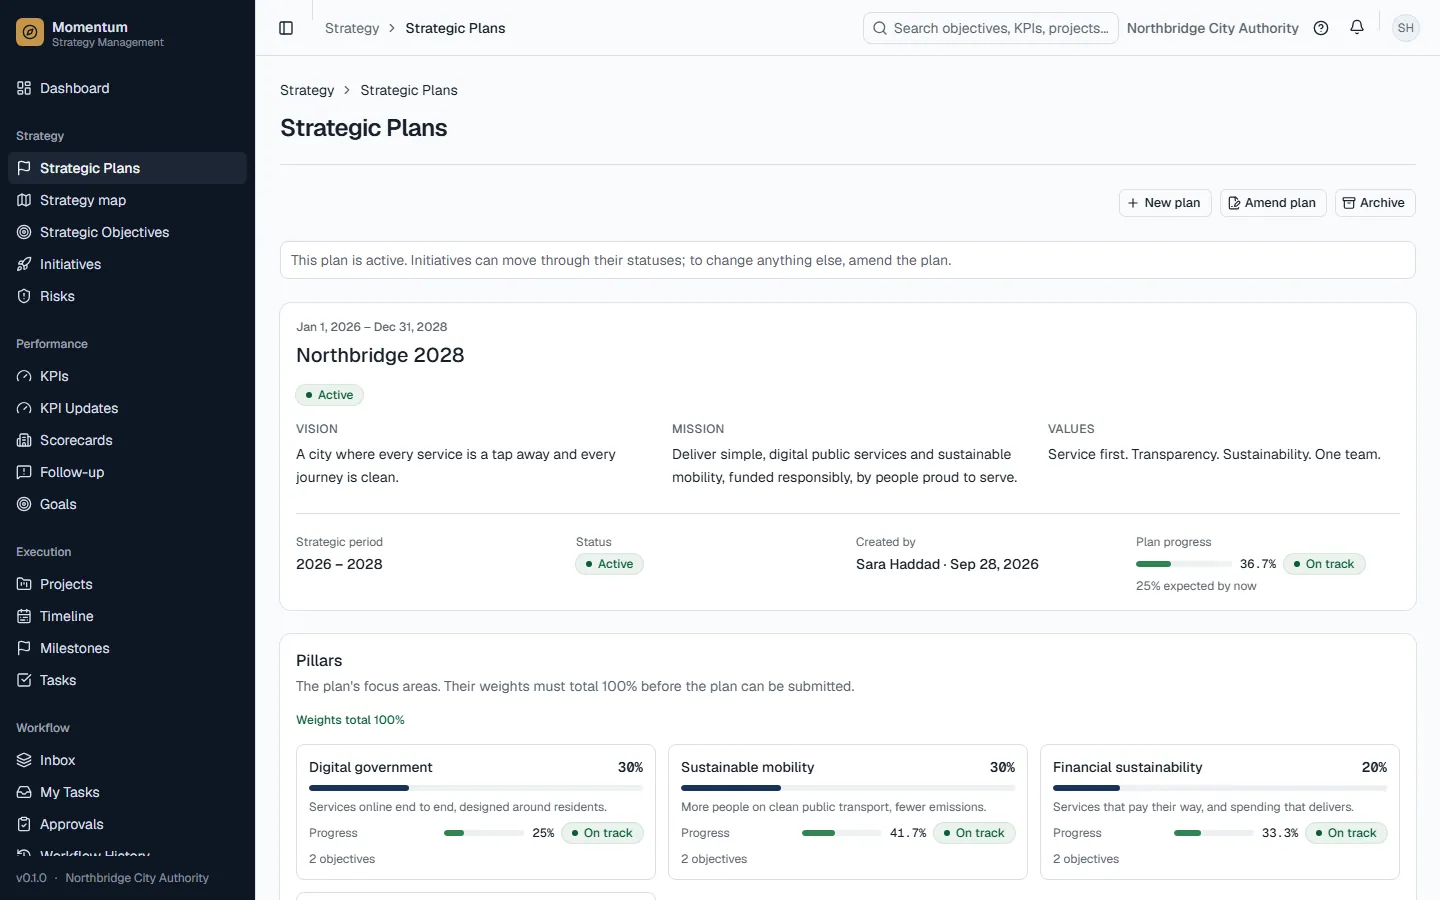This screenshot has width=1440, height=900.
Task: Click the On track badge for Plan progress
Action: pos(1324,564)
